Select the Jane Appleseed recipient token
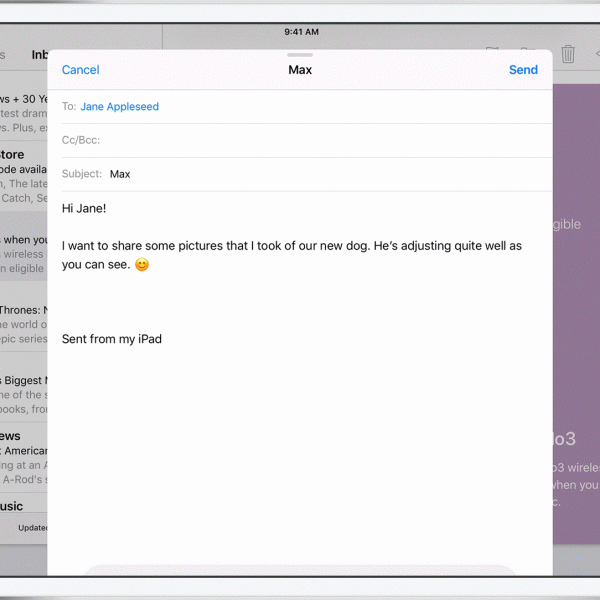This screenshot has height=600, width=600. 119,106
